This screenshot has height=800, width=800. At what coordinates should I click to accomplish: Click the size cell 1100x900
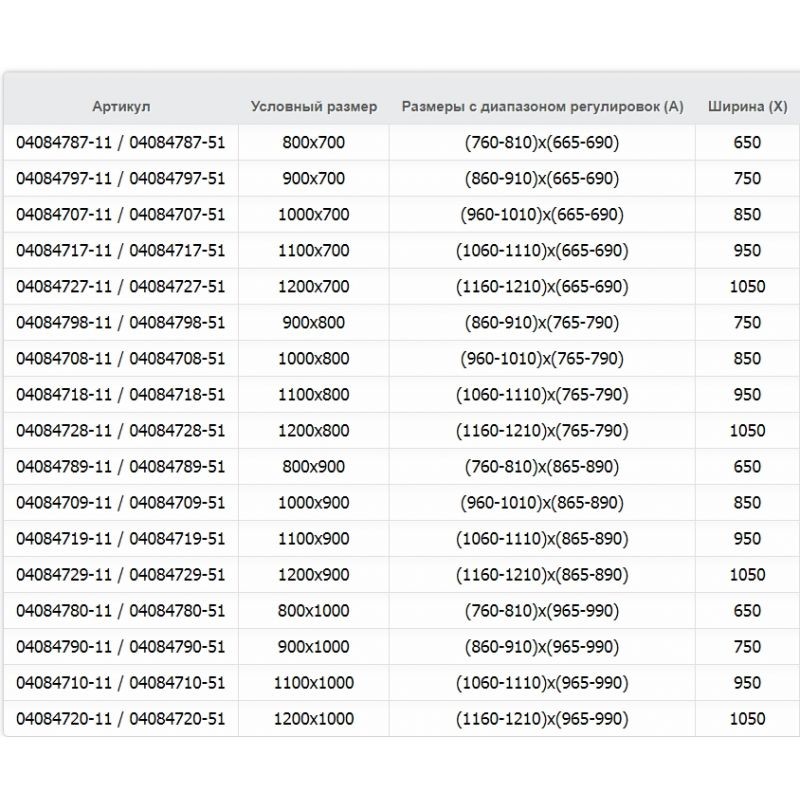click(314, 539)
